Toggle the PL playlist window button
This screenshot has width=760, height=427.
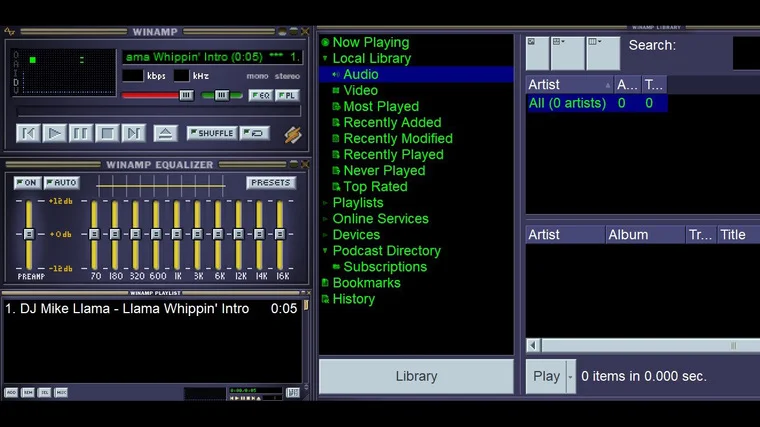pos(287,95)
